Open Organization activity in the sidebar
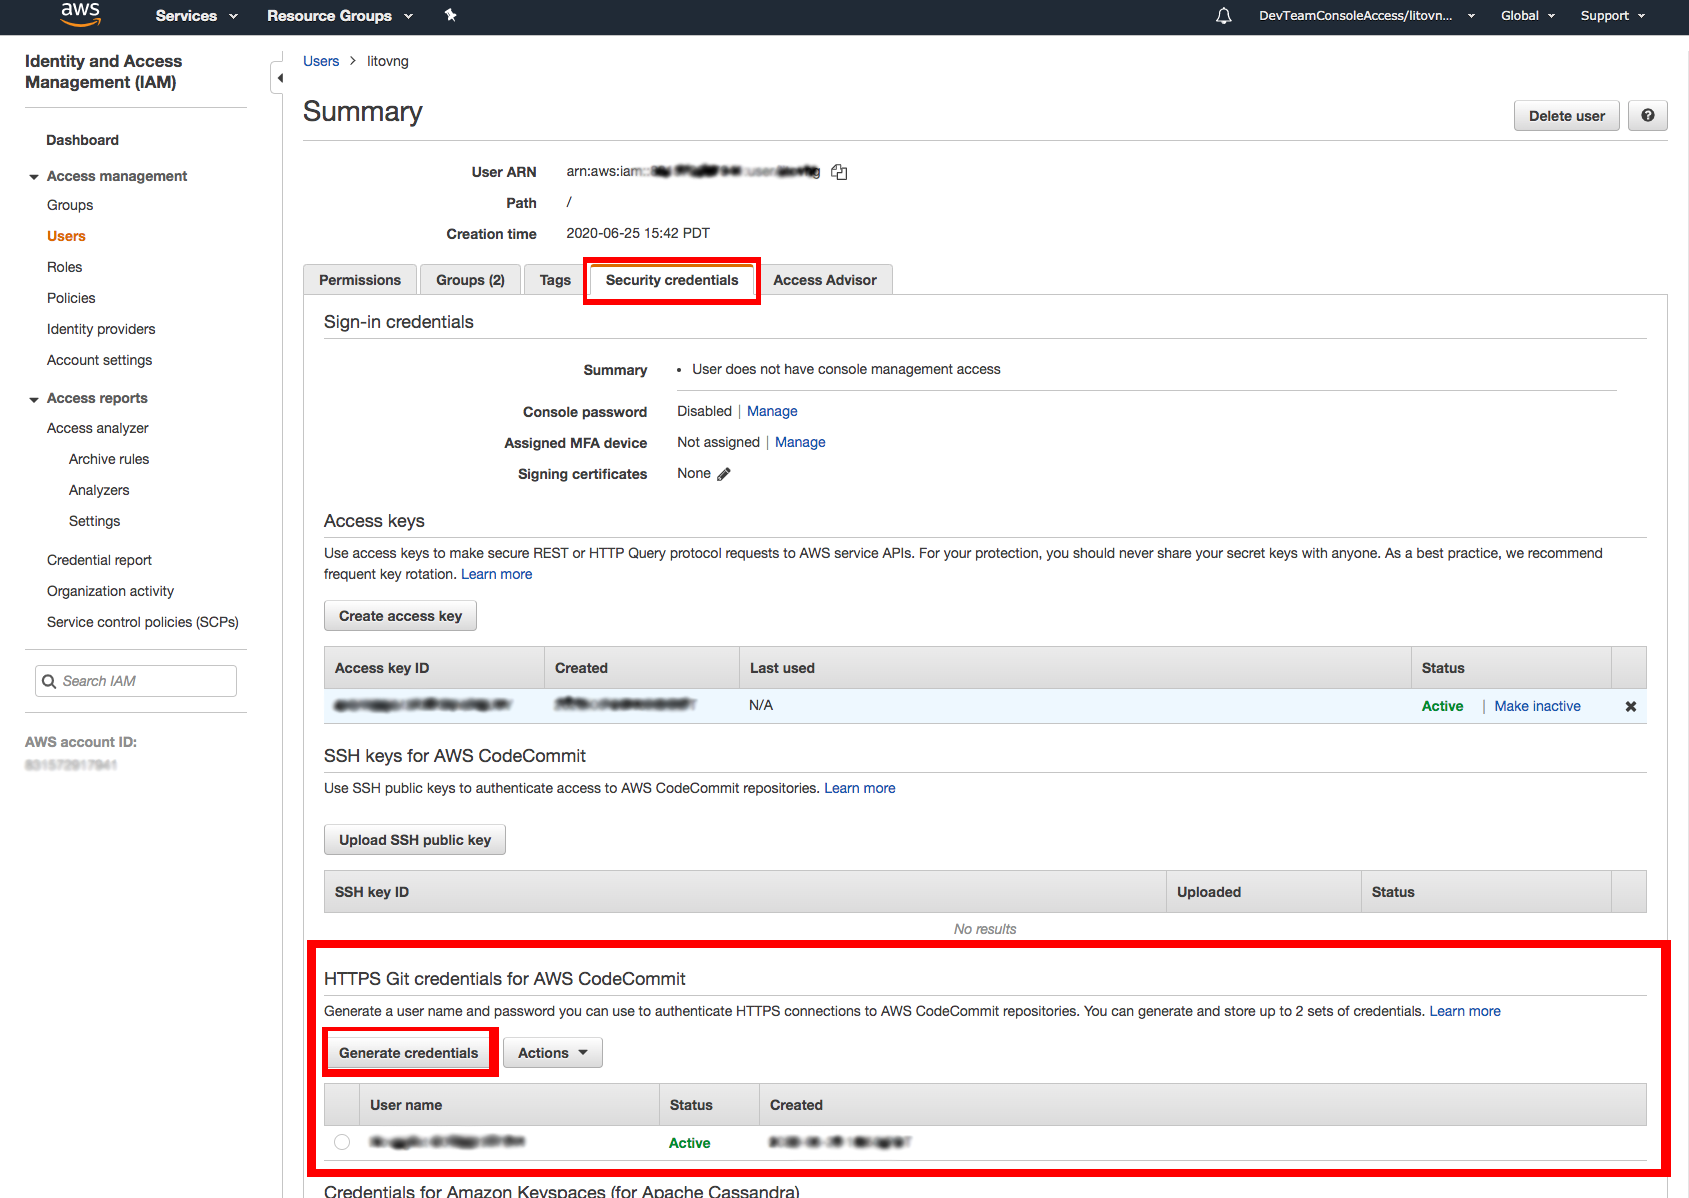The image size is (1689, 1198). coord(110,591)
